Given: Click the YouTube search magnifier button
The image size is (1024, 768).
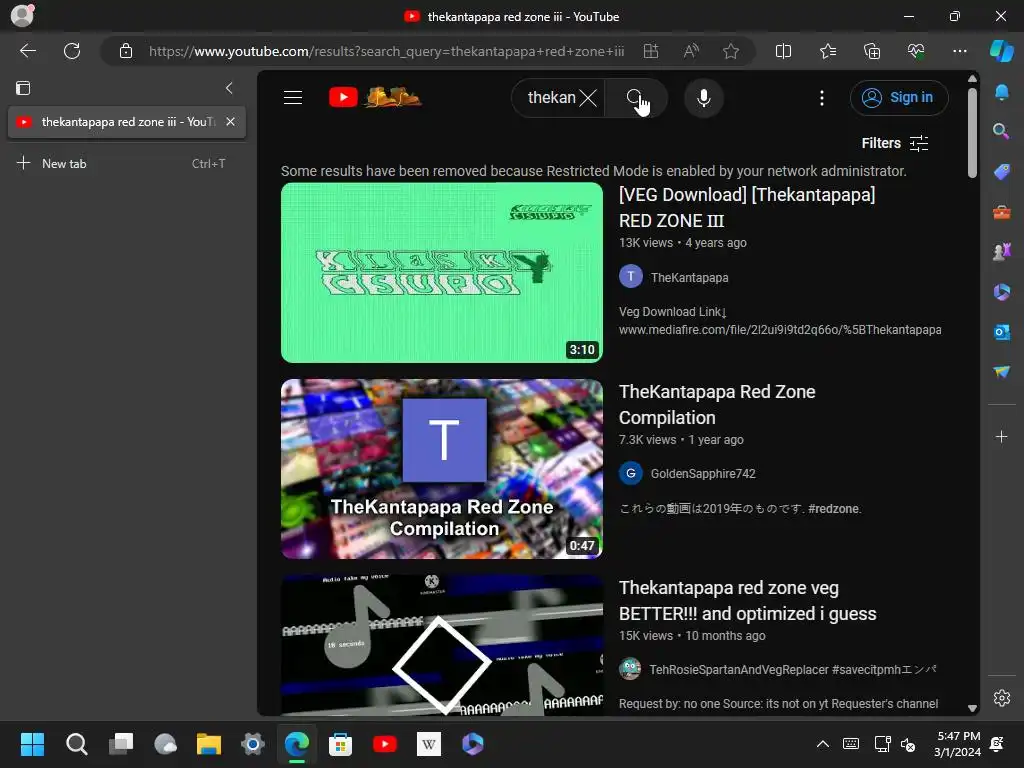Looking at the screenshot, I should 635,98.
